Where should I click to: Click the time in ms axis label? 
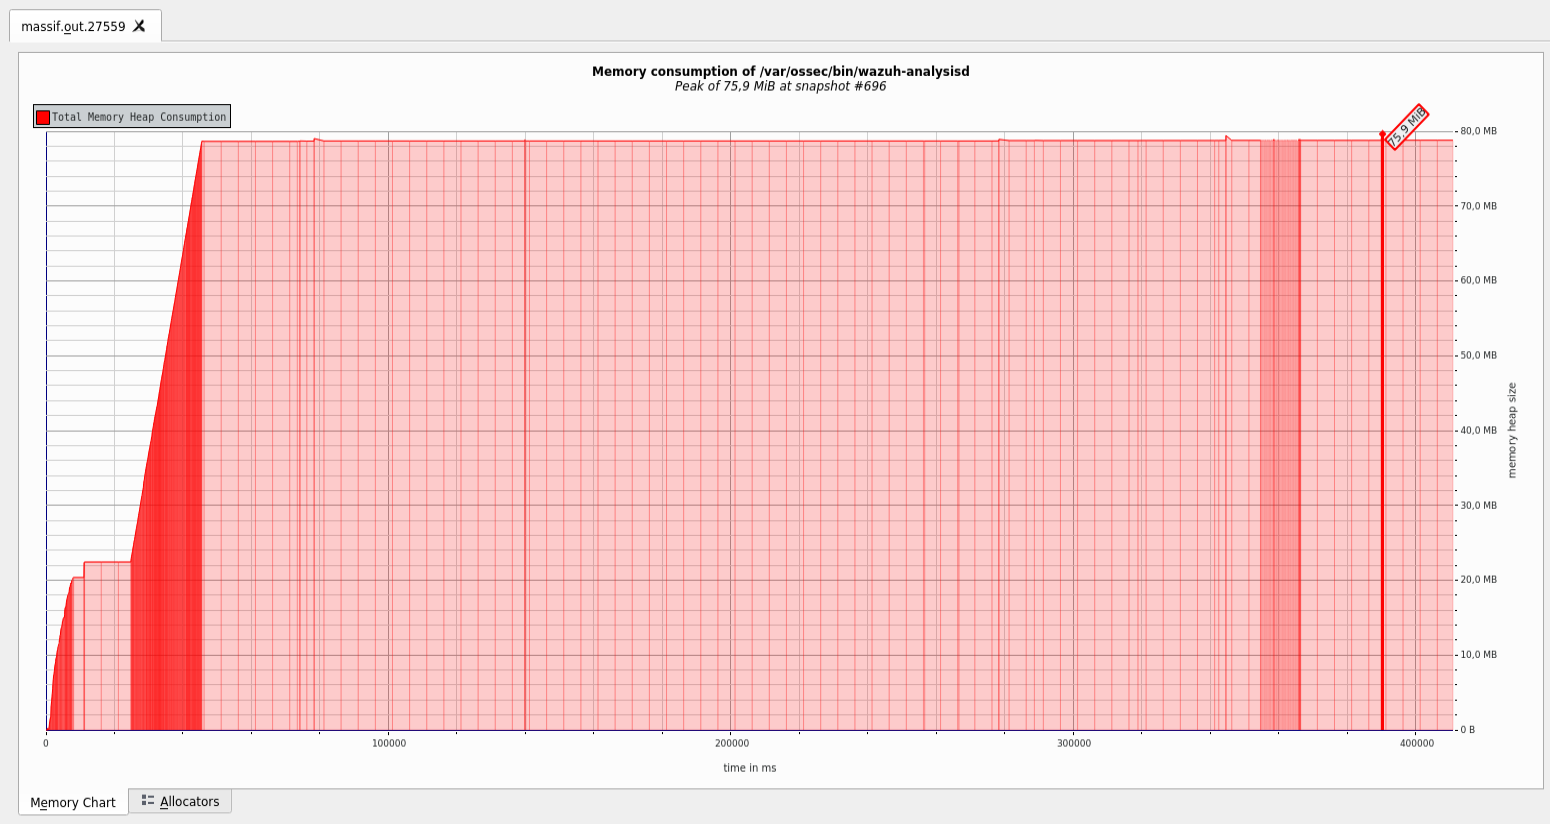[750, 768]
